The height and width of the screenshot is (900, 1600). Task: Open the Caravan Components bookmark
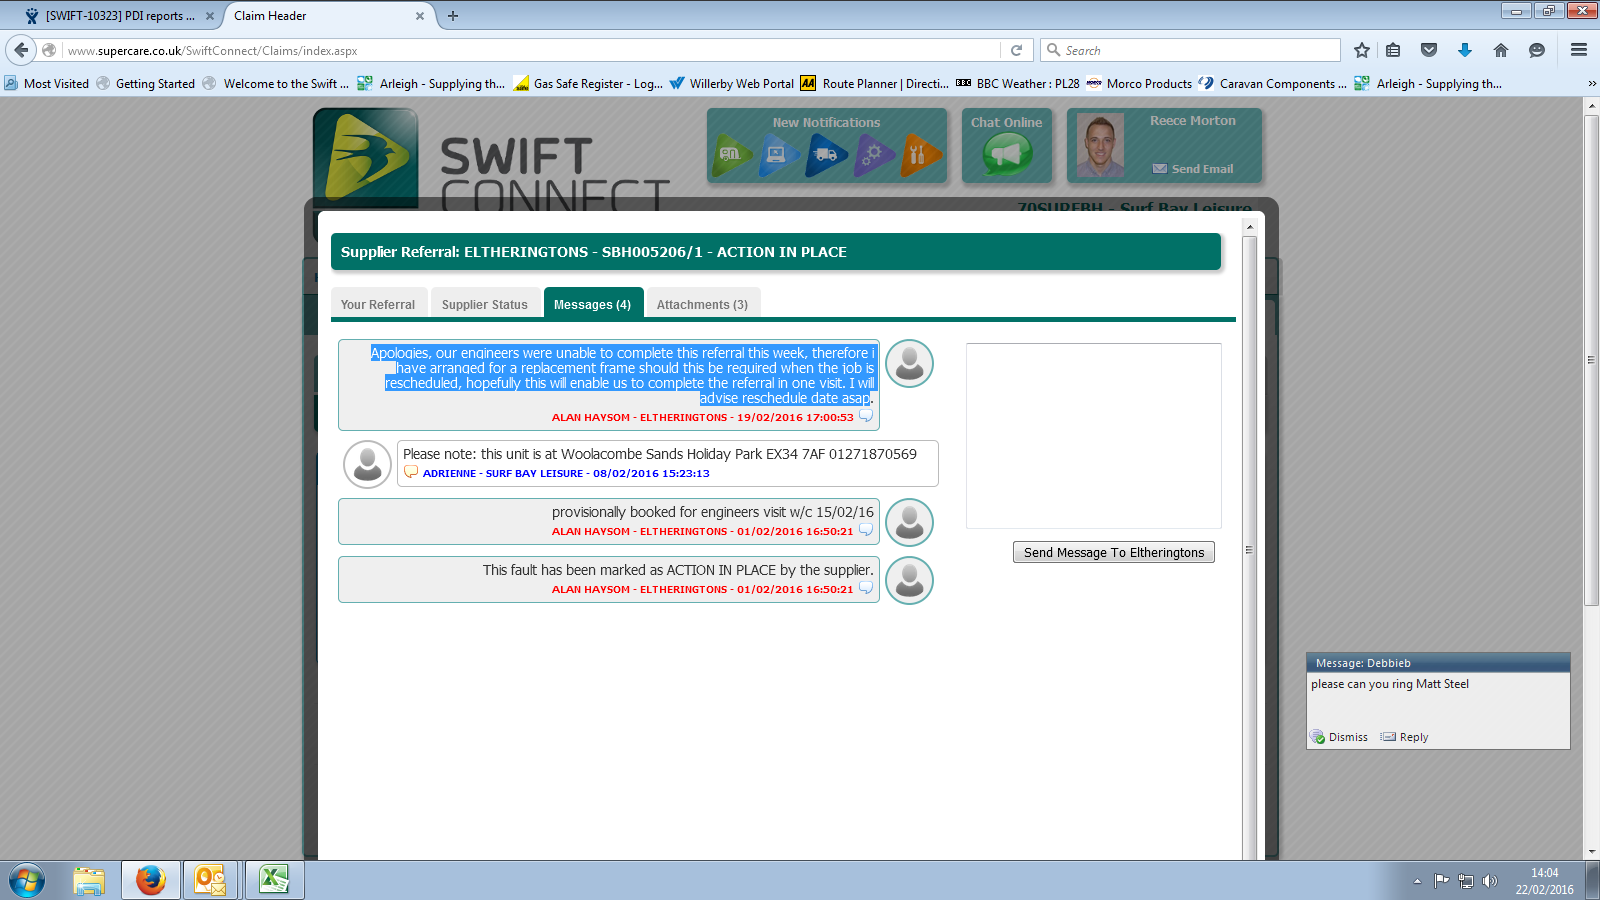click(1273, 84)
